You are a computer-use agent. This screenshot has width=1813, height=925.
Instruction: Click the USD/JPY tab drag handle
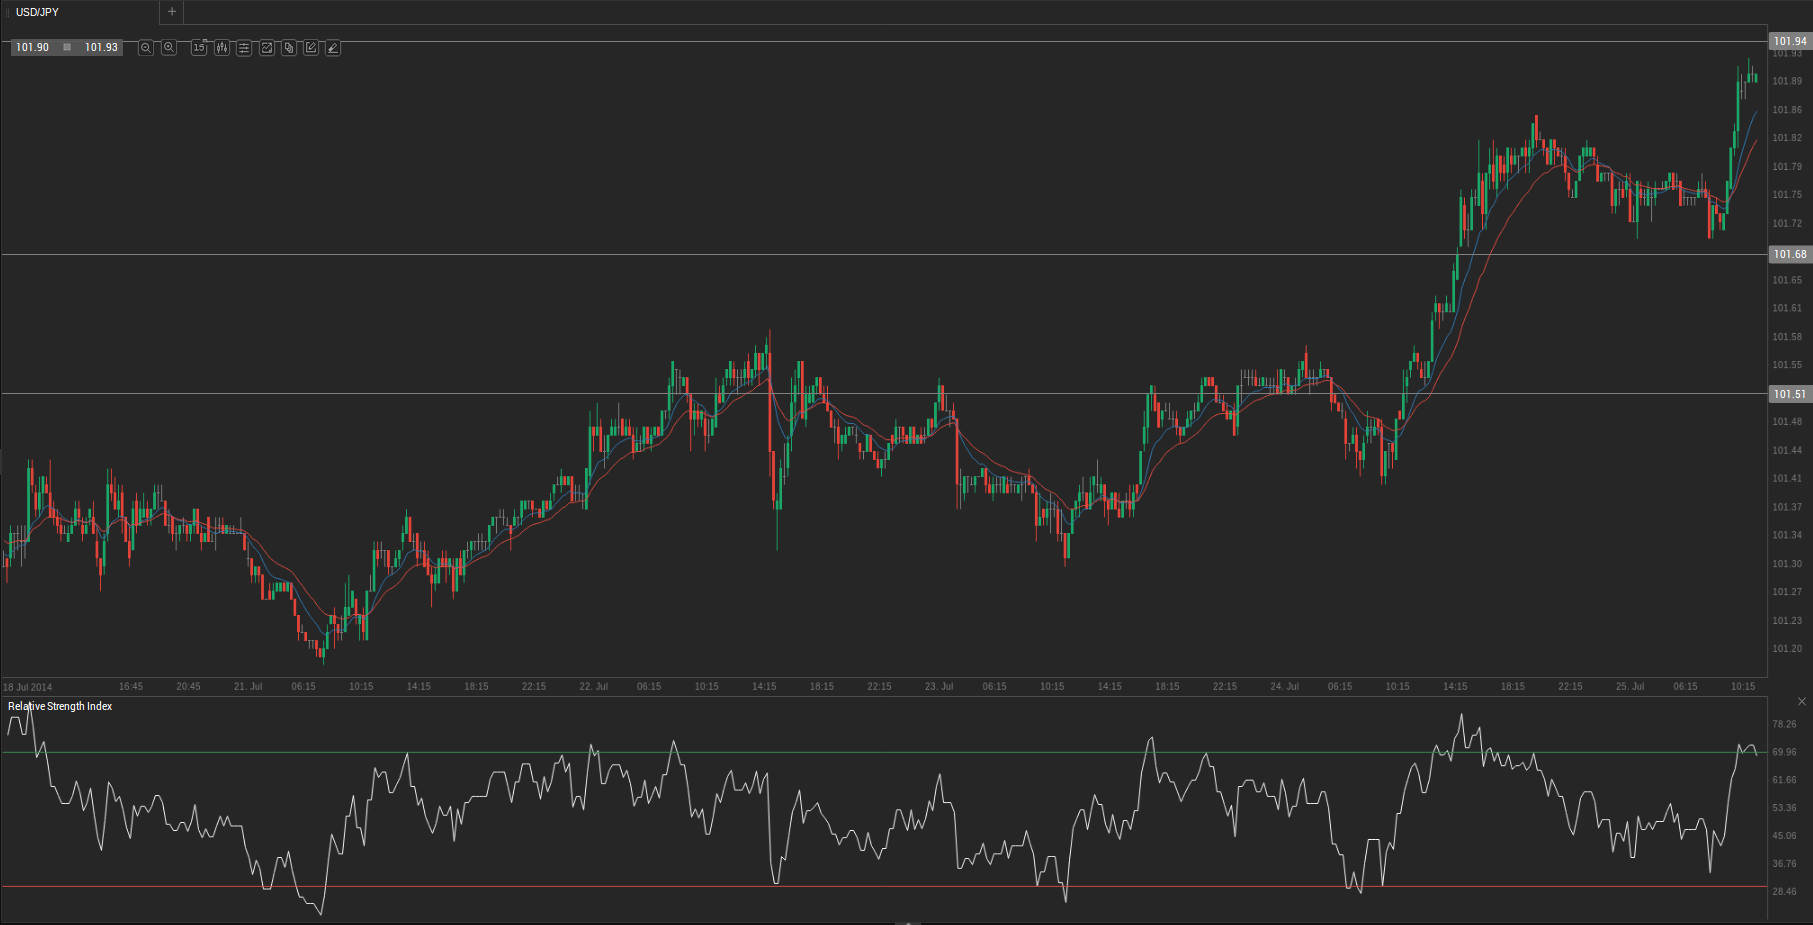[x=7, y=12]
